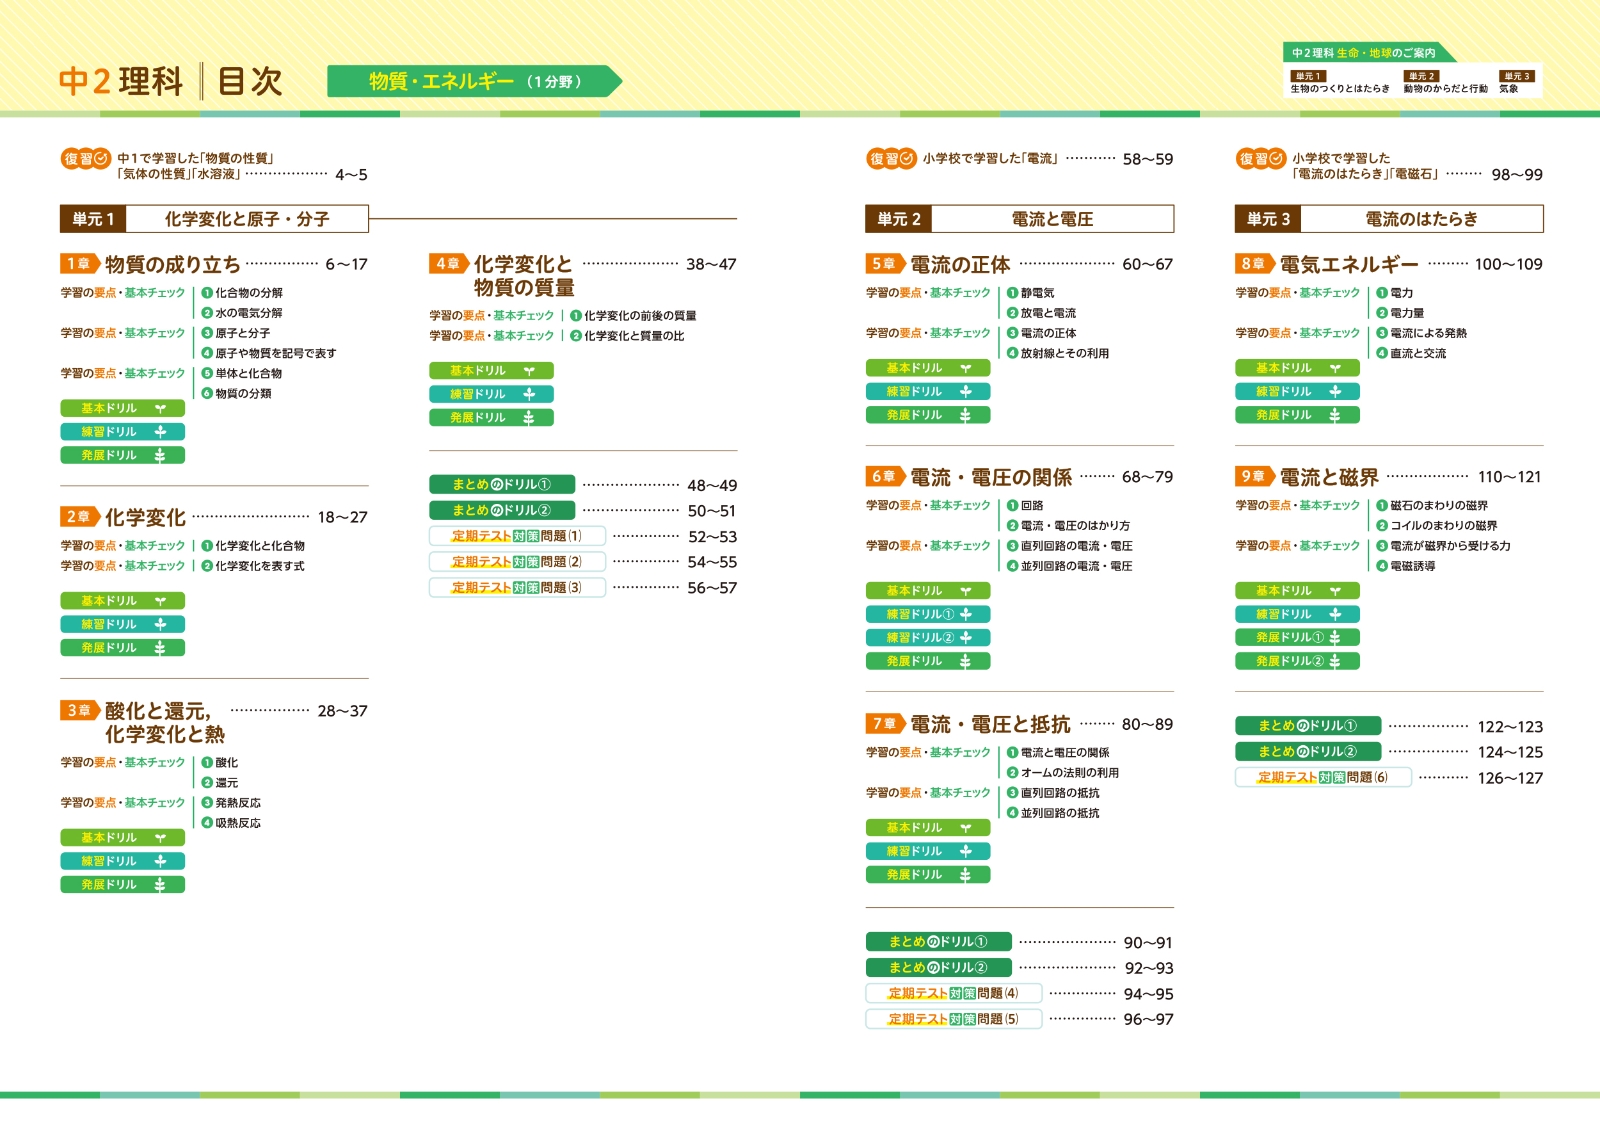The image size is (1600, 1130).
Task: Click the 復習 badge beside 中1で学習した「物質の性質」
Action: [x=86, y=158]
